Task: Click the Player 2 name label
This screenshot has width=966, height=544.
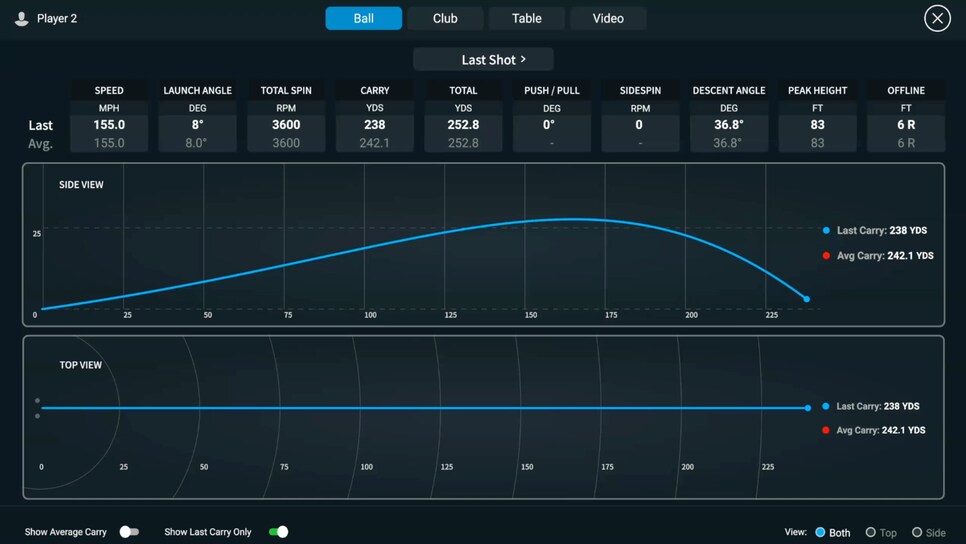Action: coord(57,18)
